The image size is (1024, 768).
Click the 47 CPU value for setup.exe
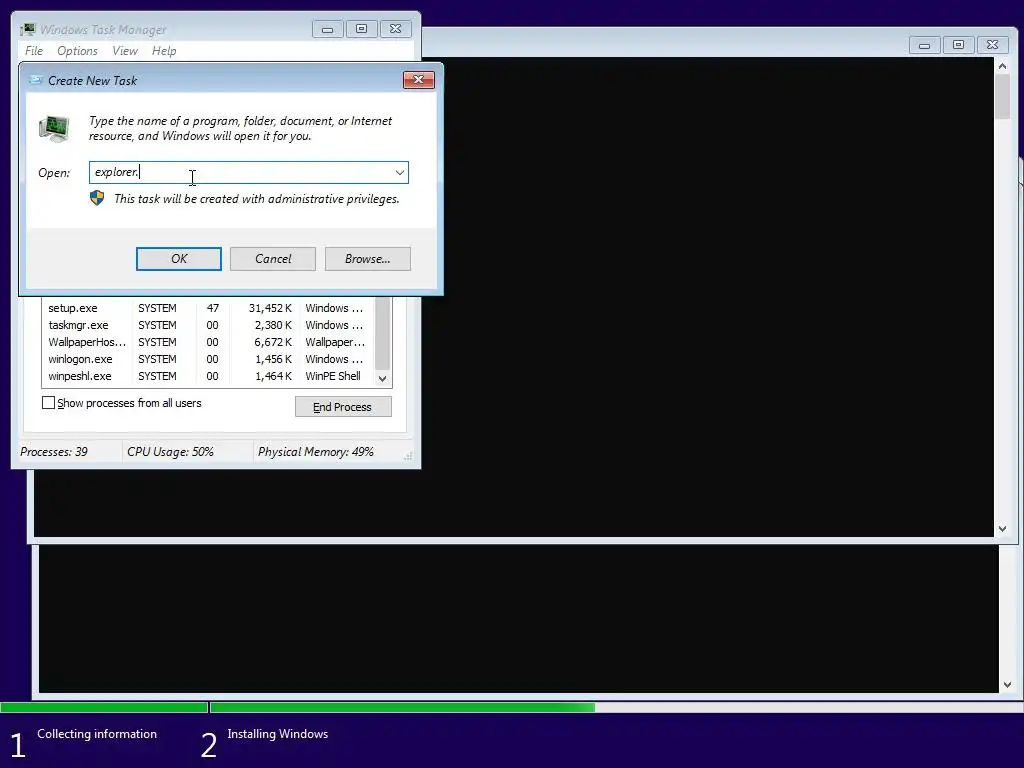click(212, 308)
